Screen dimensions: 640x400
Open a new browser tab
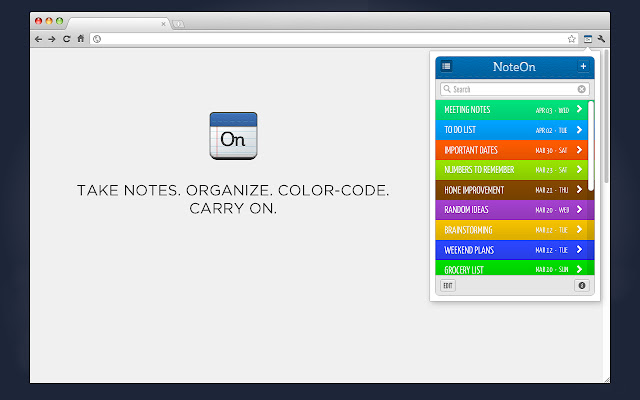[x=178, y=24]
